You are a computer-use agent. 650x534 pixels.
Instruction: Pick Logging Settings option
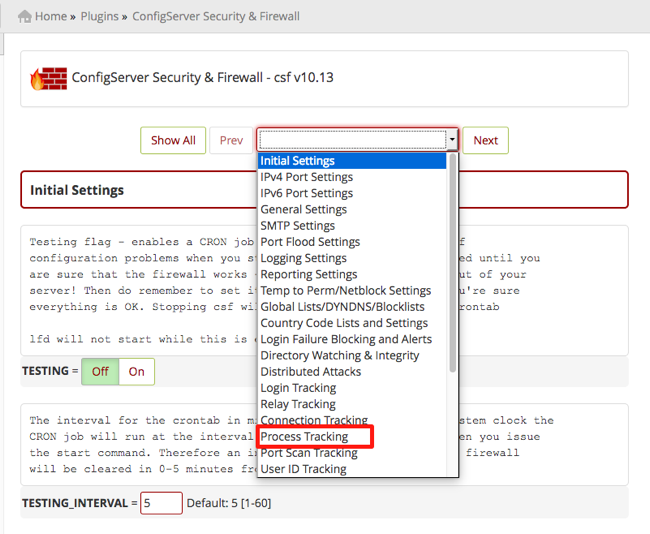pyautogui.click(x=352, y=258)
